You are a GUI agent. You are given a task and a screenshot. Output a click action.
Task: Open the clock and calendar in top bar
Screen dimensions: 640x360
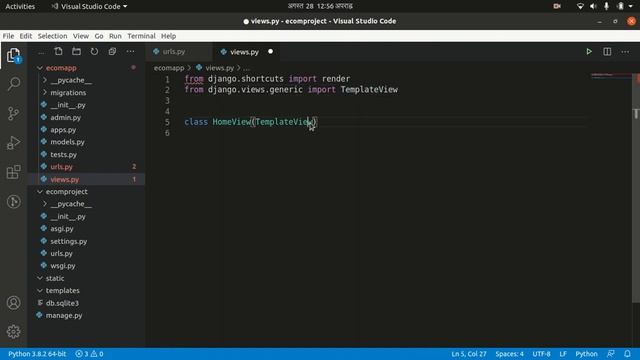click(x=320, y=6)
